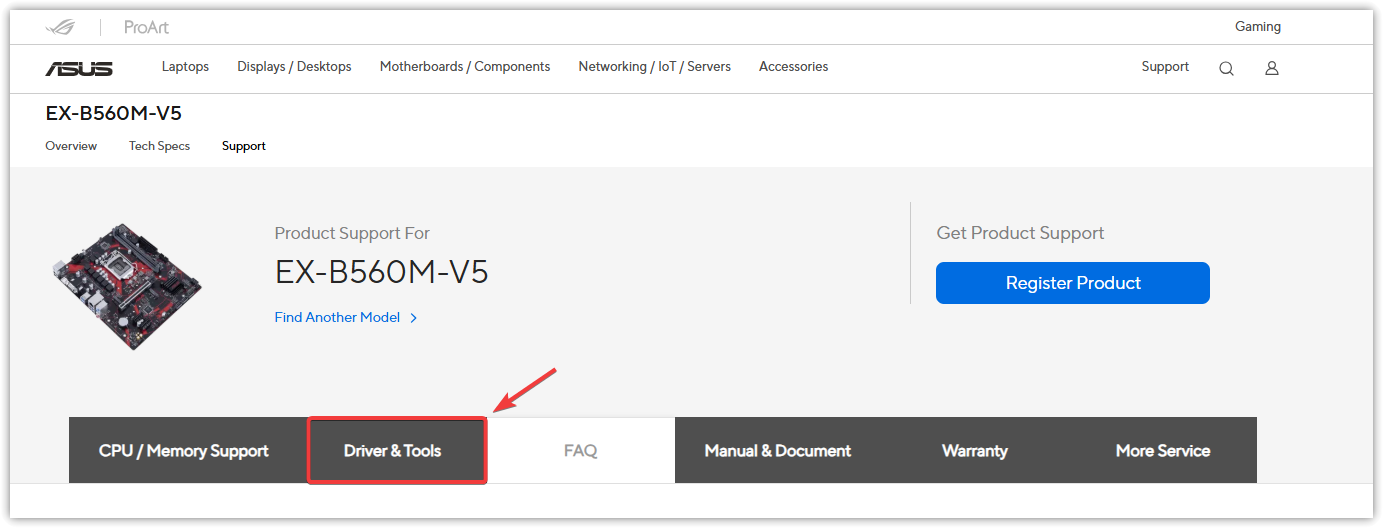This screenshot has height=528, width=1383.
Task: Select the Support product tab
Action: [244, 146]
